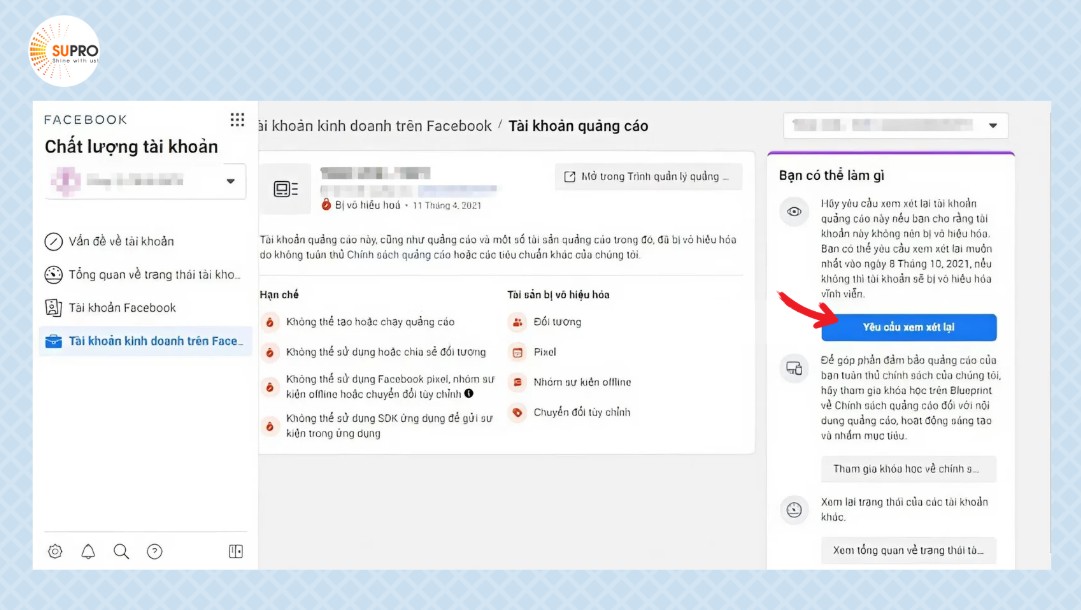Click the disabled status icon near 'Bị vô hiệu hoá'
Viewport: 1081px width, 610px height.
click(327, 205)
